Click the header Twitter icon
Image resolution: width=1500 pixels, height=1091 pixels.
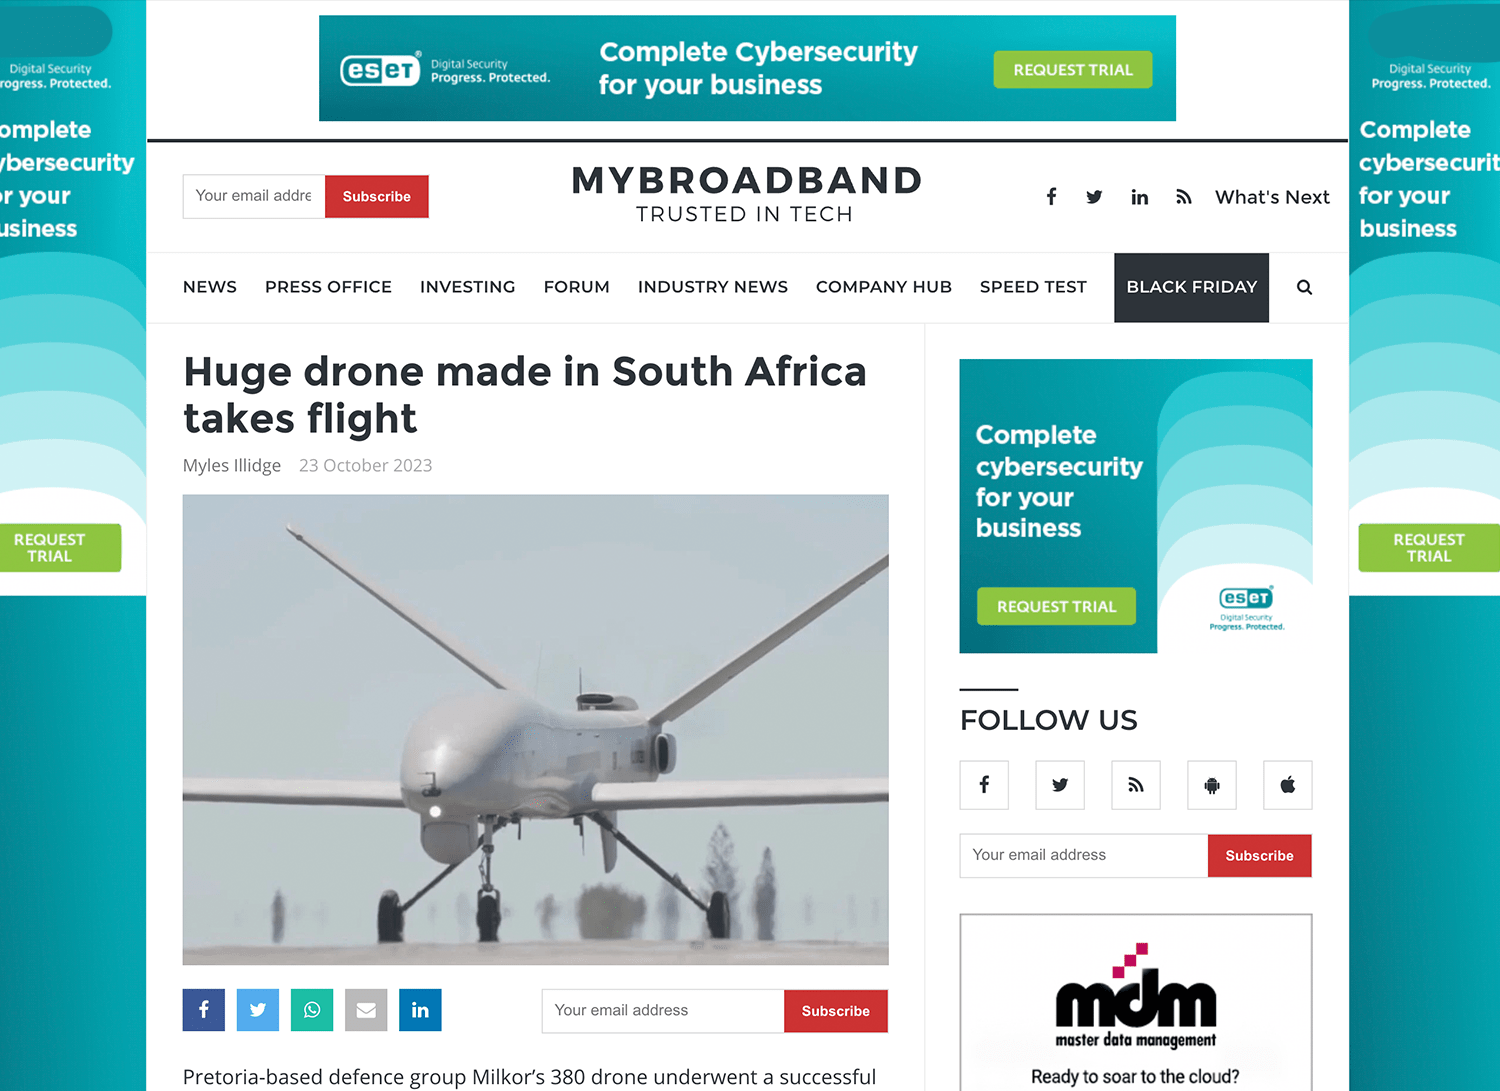coord(1094,197)
